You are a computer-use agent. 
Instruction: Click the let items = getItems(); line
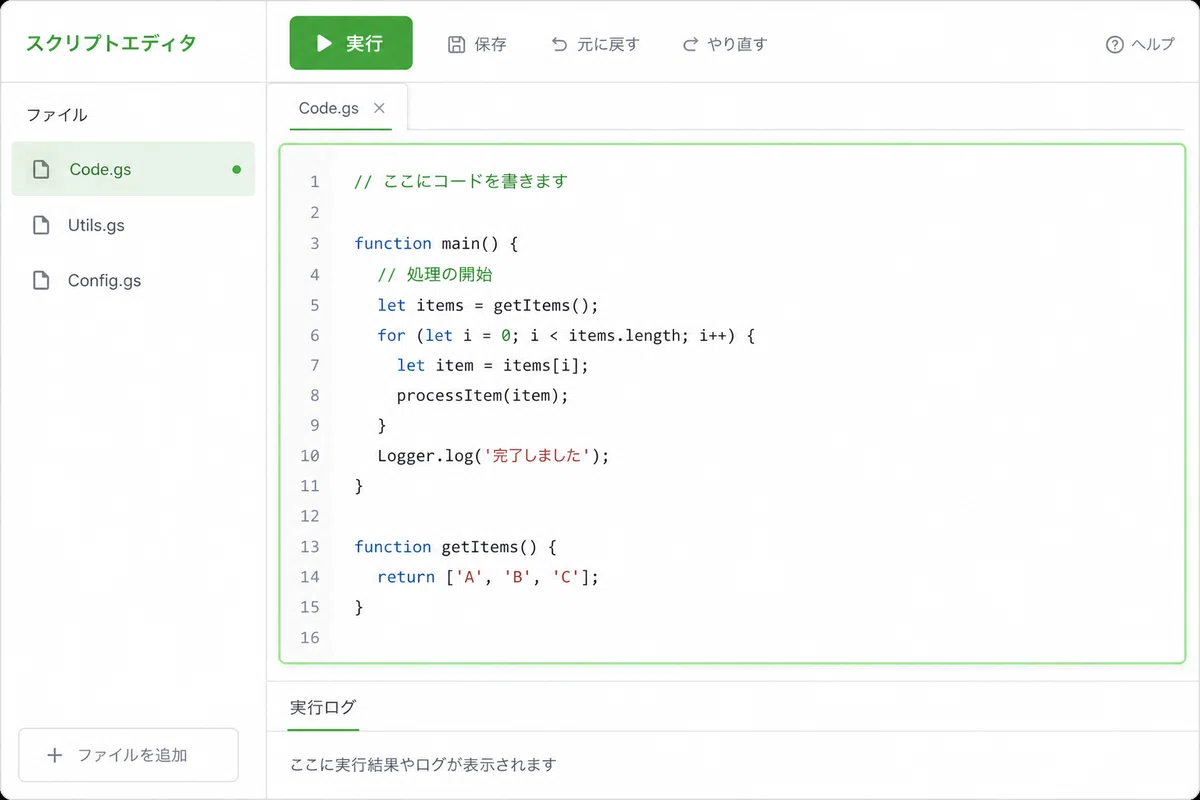tap(487, 305)
